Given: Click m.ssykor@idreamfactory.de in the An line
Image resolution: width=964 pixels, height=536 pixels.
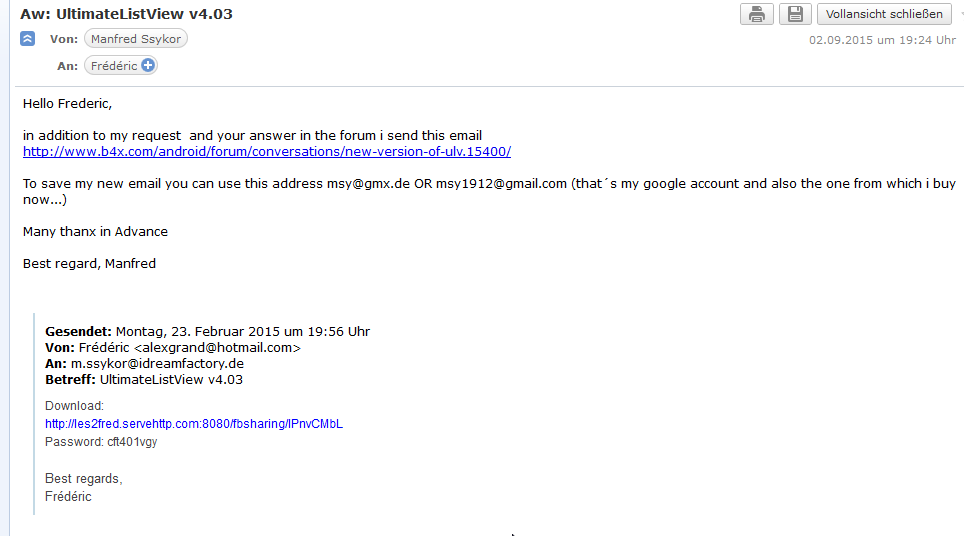Looking at the screenshot, I should point(157,364).
